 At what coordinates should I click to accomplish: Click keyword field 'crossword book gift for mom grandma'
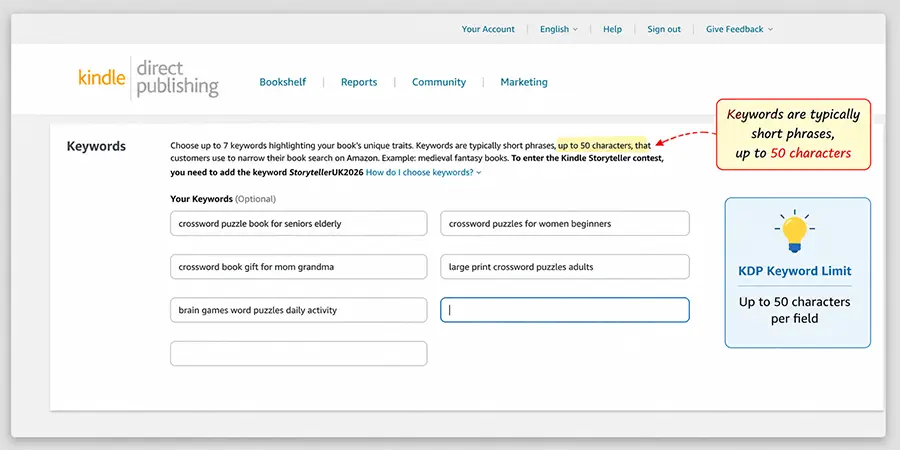298,267
